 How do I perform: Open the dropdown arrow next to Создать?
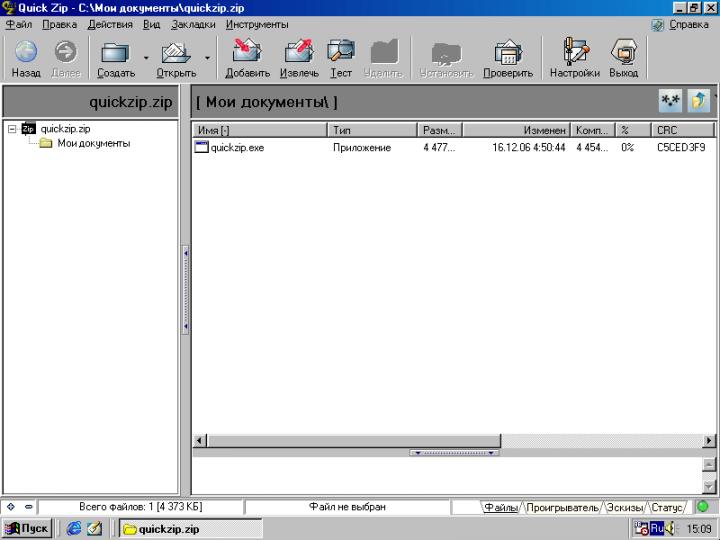pyautogui.click(x=146, y=58)
